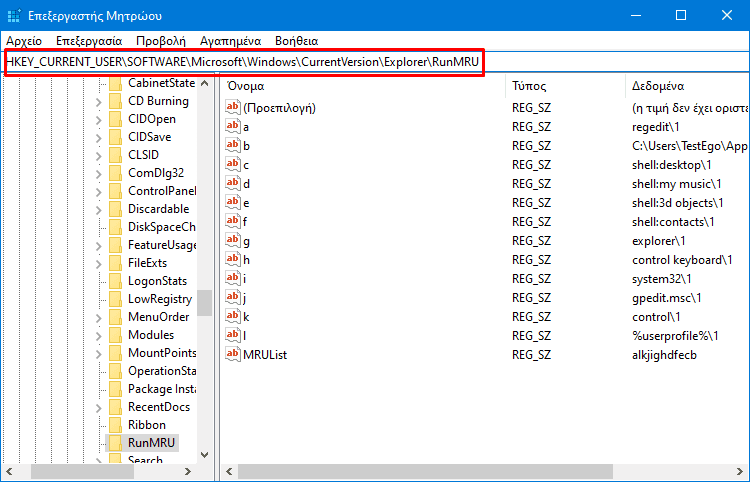Click values pane scroll left arrow

pyautogui.click(x=229, y=471)
